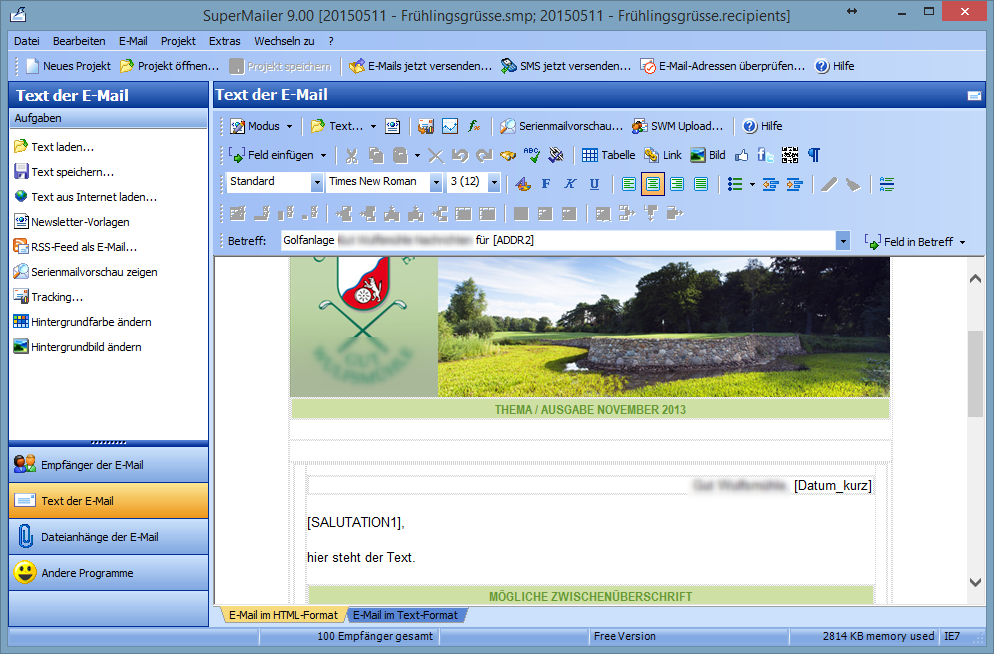Image resolution: width=994 pixels, height=654 pixels.
Task: Click the Underline formatting icon
Action: [x=594, y=184]
